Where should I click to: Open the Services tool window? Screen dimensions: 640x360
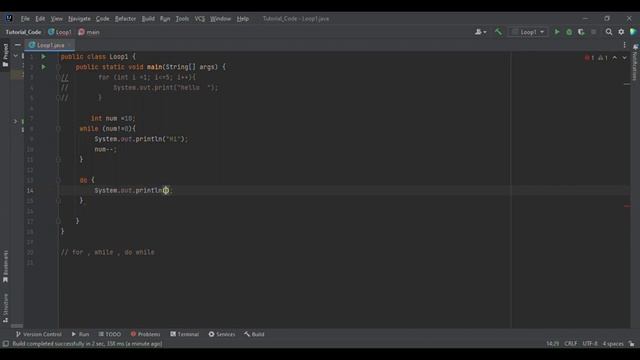pos(222,334)
